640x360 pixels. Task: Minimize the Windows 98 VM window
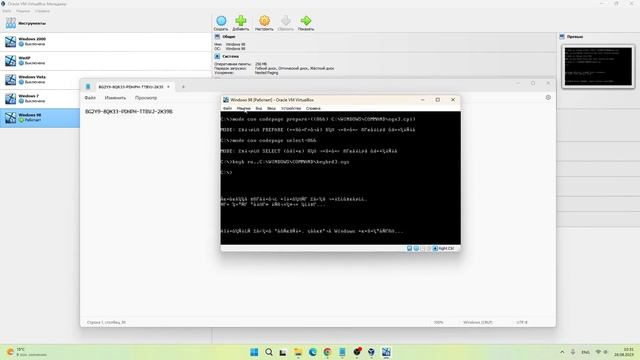click(422, 100)
